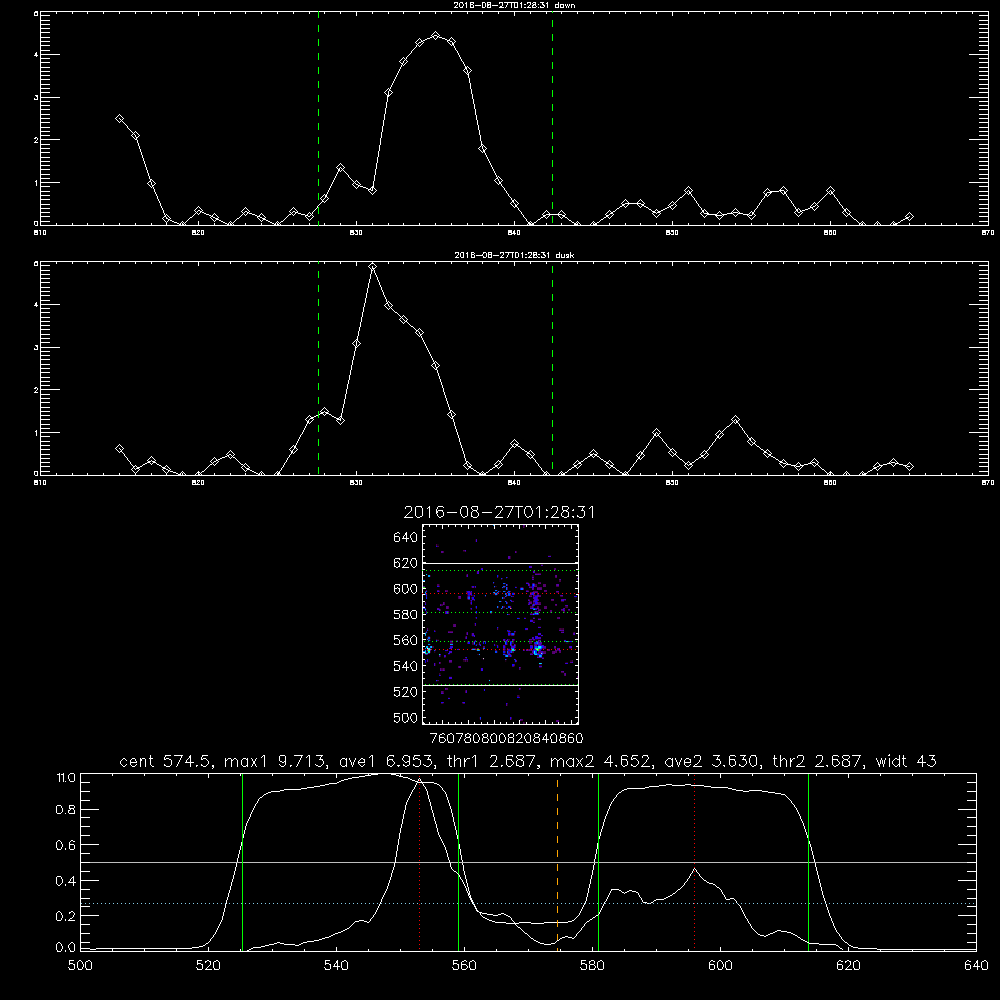
Task: Click the dawn plot title text
Action: point(514,5)
